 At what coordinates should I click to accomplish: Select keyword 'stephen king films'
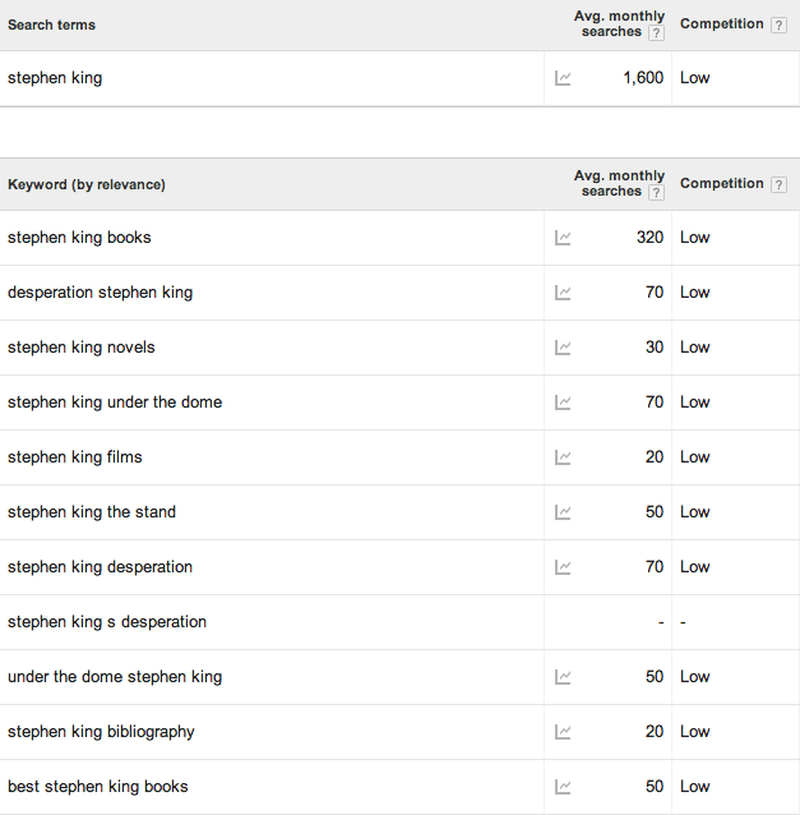point(74,457)
